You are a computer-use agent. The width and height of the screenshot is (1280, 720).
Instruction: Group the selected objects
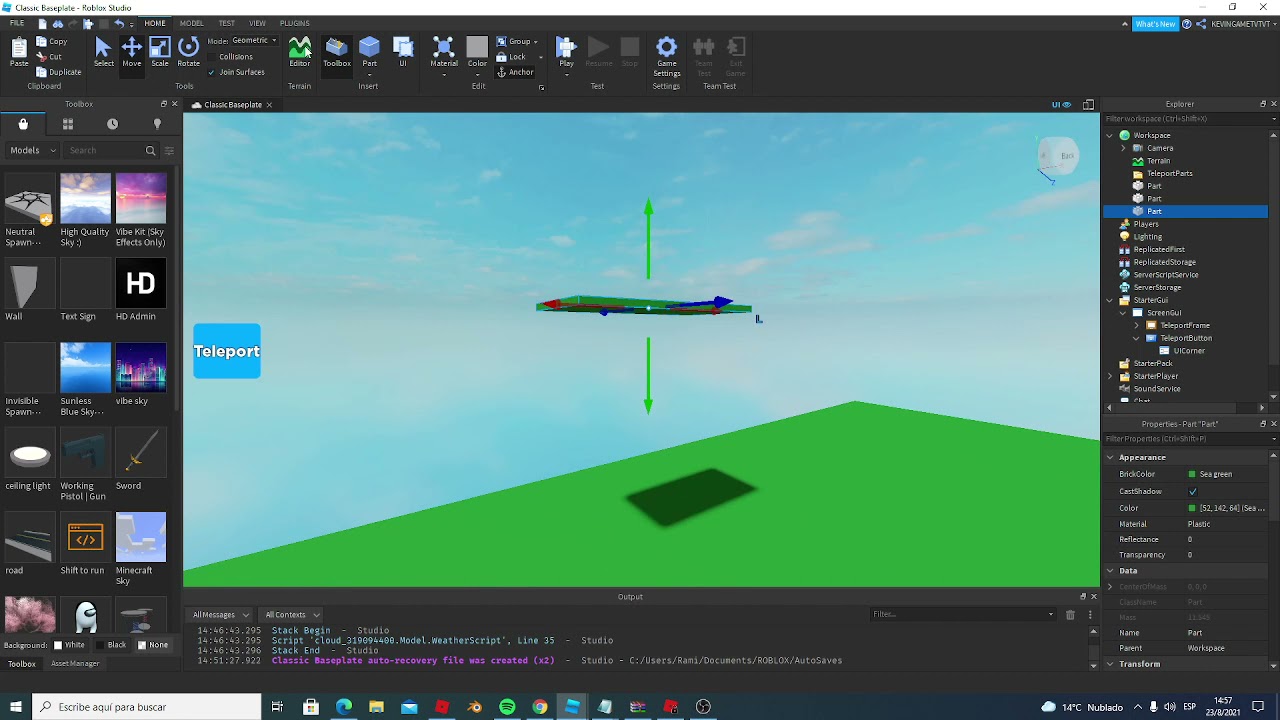tap(514, 42)
